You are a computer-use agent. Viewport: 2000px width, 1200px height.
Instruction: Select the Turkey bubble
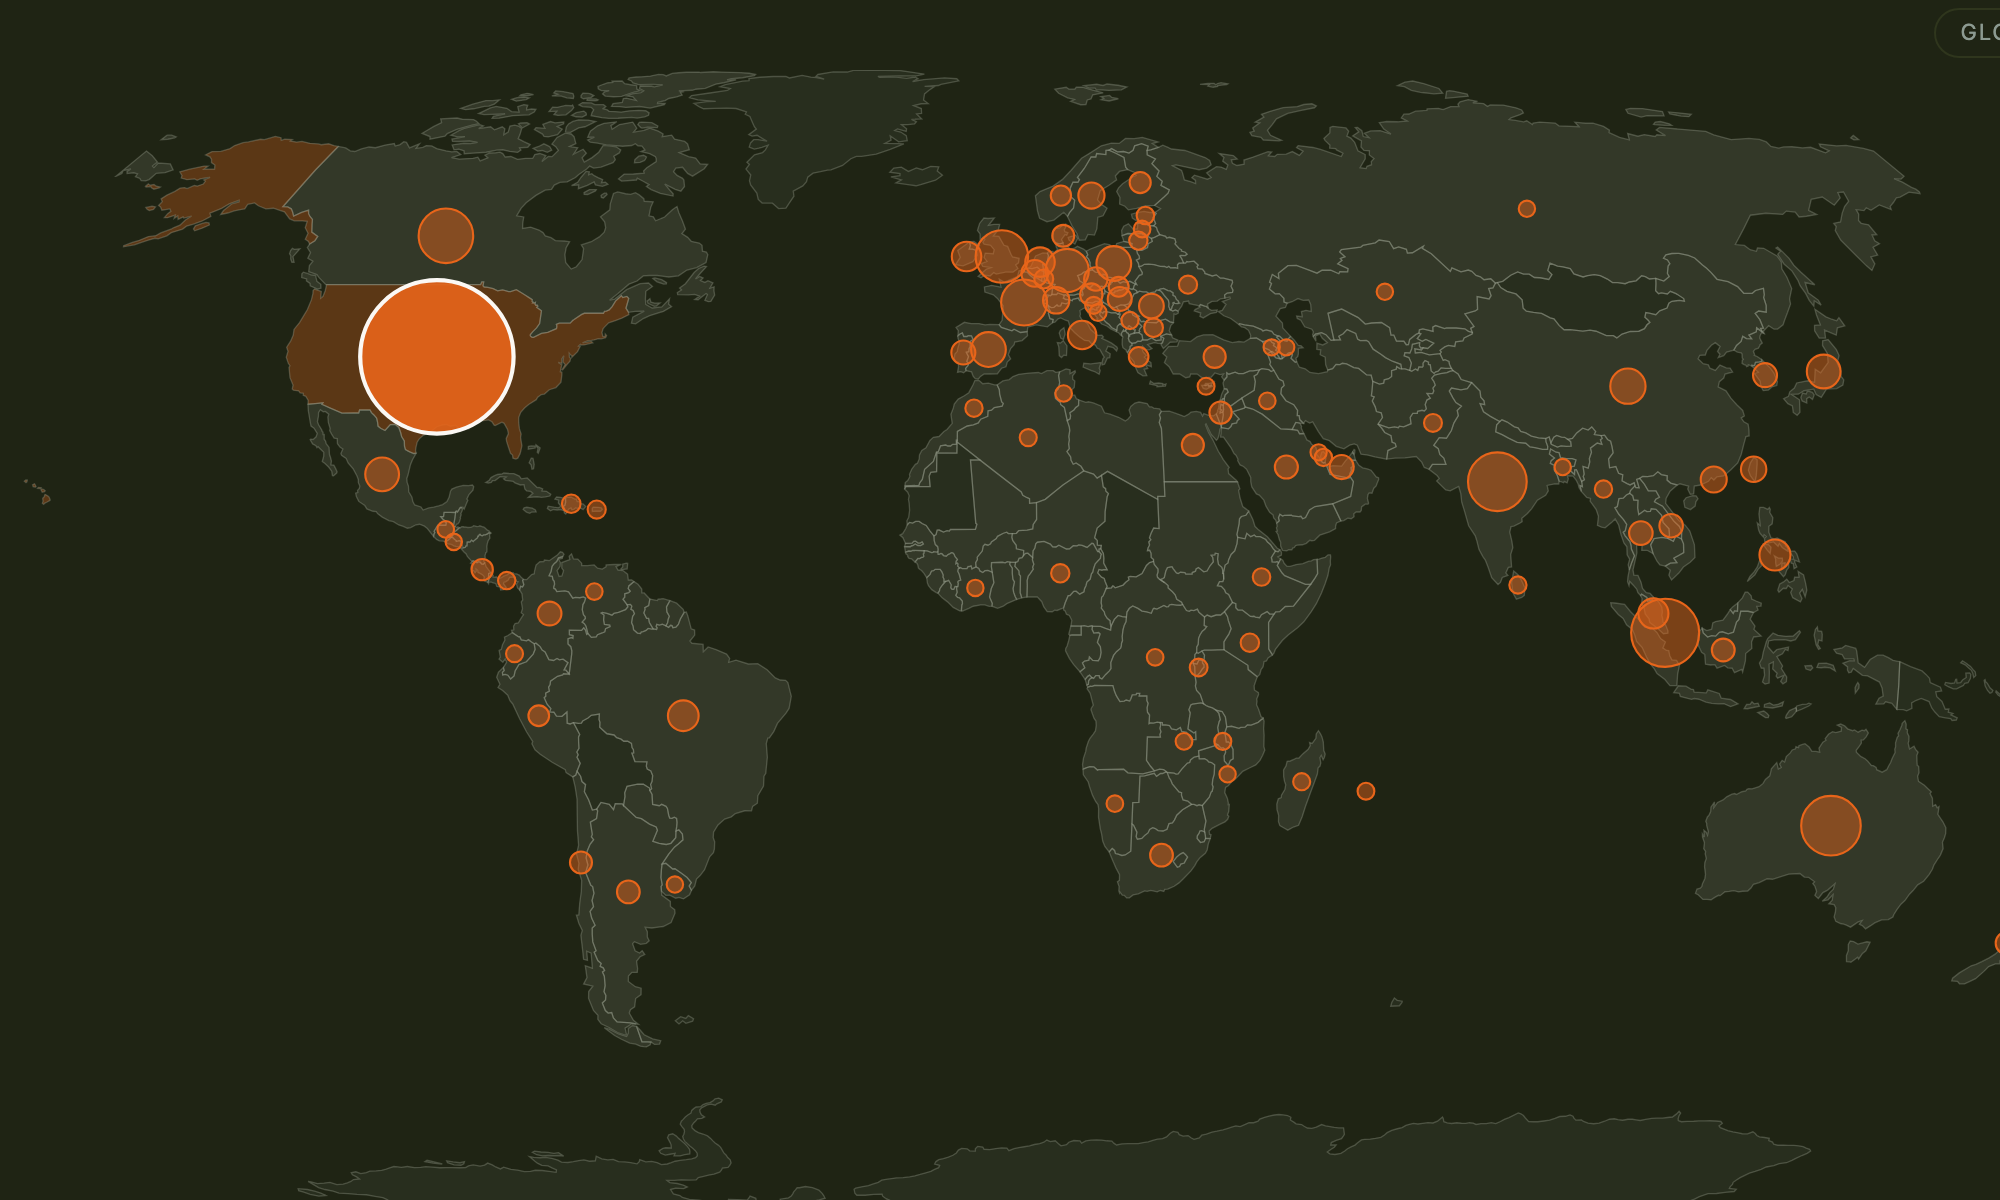click(x=1214, y=357)
